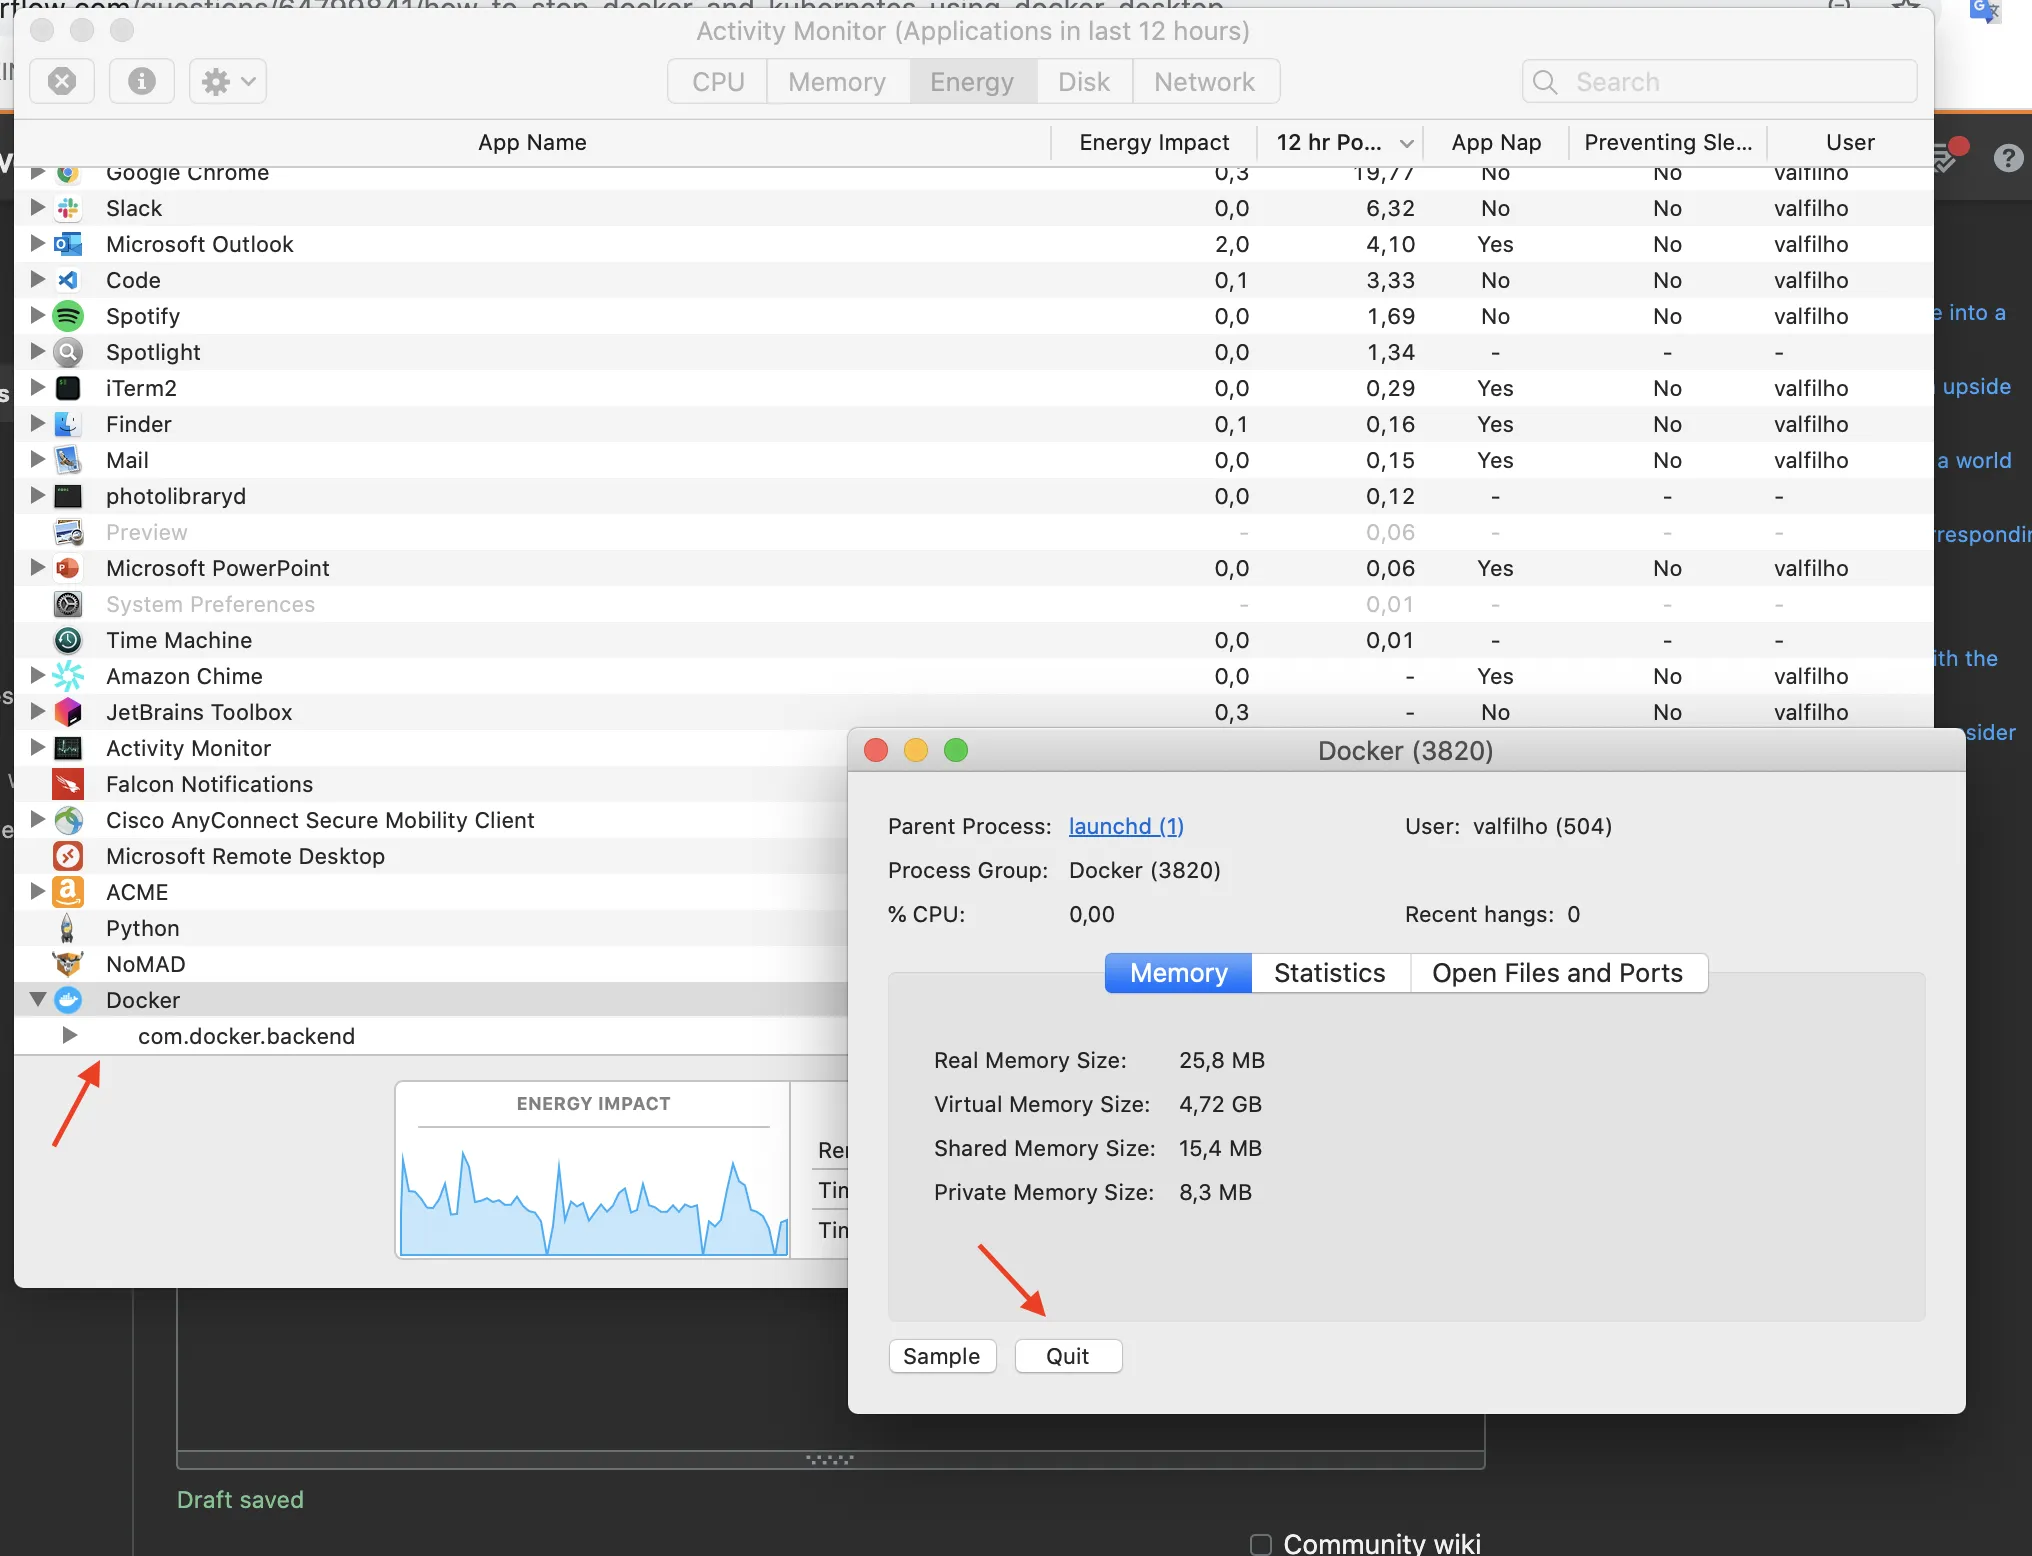2032x1556 pixels.
Task: Select the Spotify app icon
Action: (x=68, y=316)
